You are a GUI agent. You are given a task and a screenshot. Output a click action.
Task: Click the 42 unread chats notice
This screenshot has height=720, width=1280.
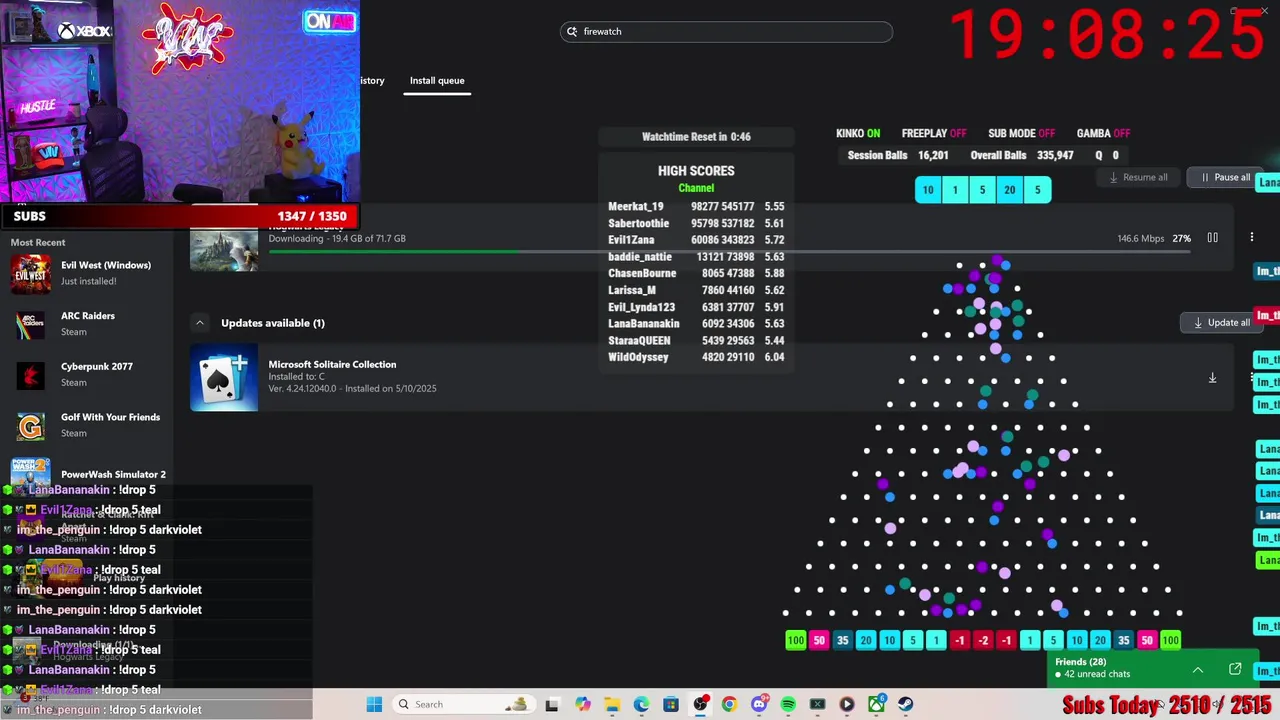1098,674
